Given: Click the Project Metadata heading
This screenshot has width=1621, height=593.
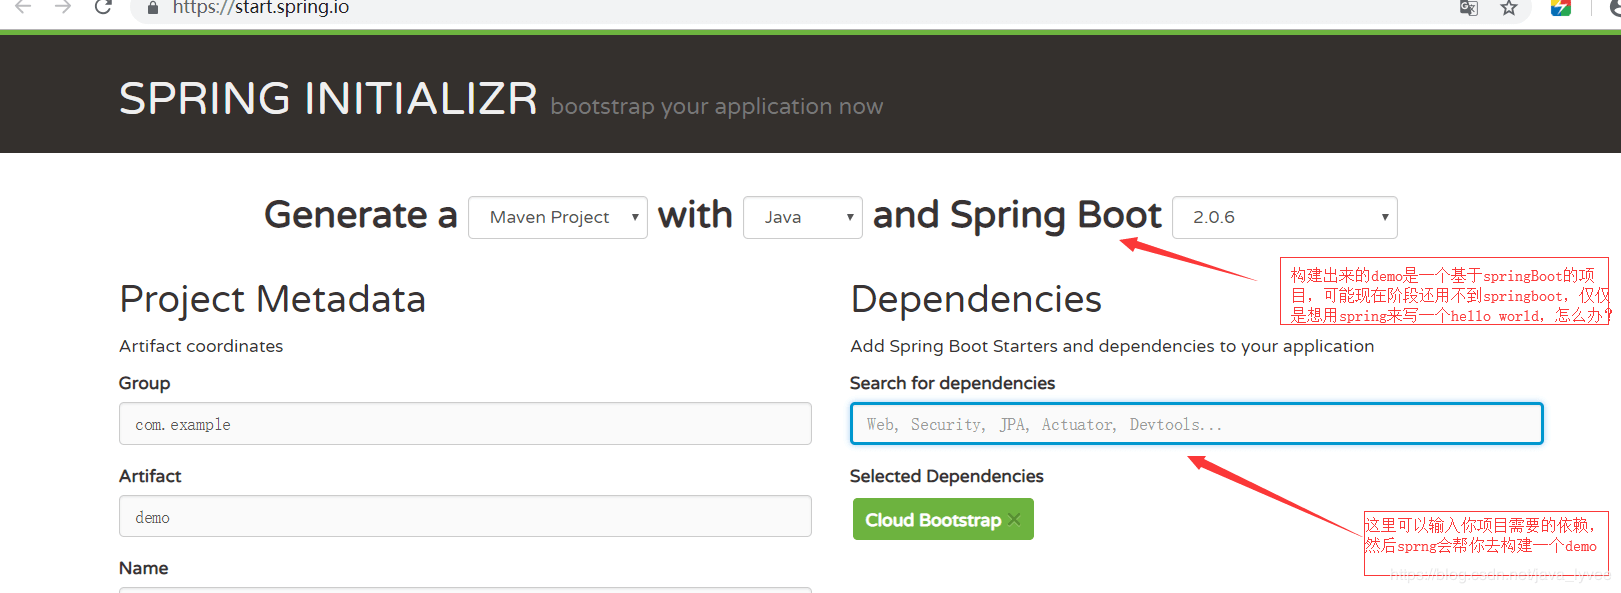Looking at the screenshot, I should 272,299.
